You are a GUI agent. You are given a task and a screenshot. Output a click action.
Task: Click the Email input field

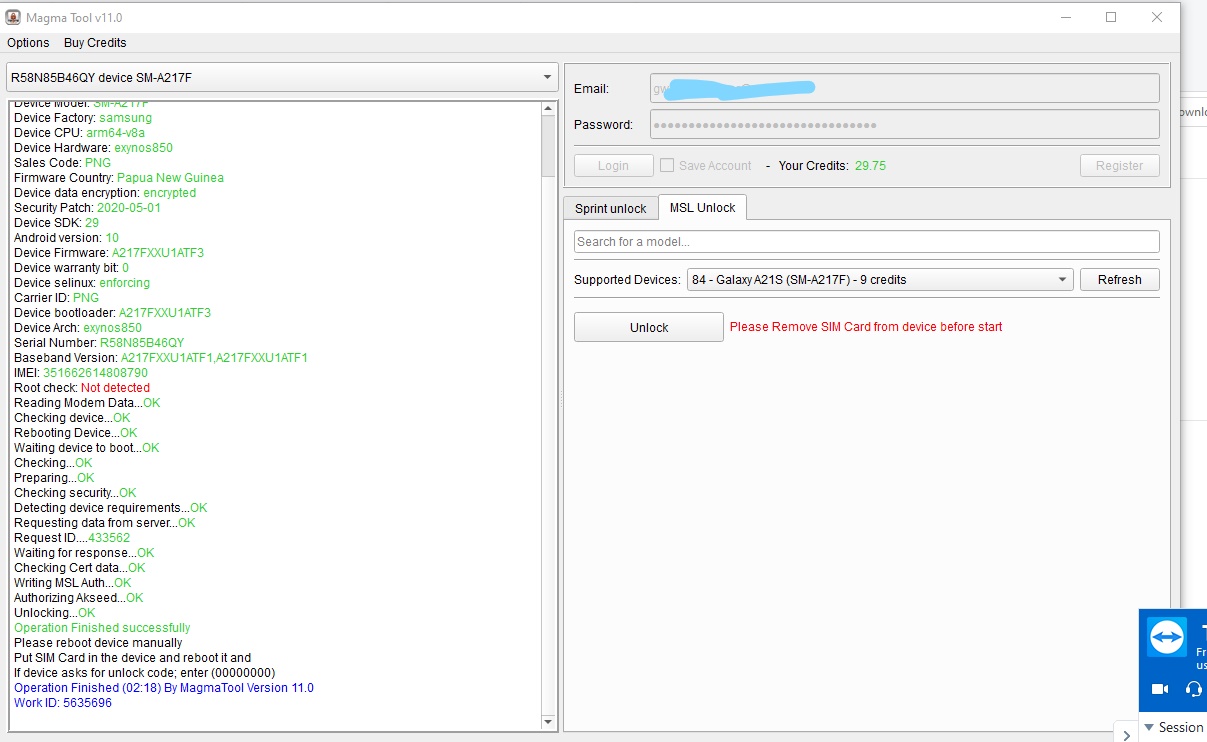tap(905, 88)
